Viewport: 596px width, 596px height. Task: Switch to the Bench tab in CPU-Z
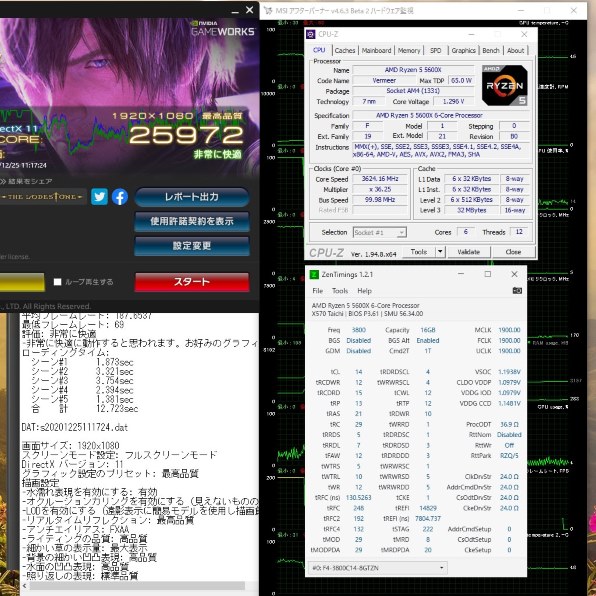[x=491, y=51]
